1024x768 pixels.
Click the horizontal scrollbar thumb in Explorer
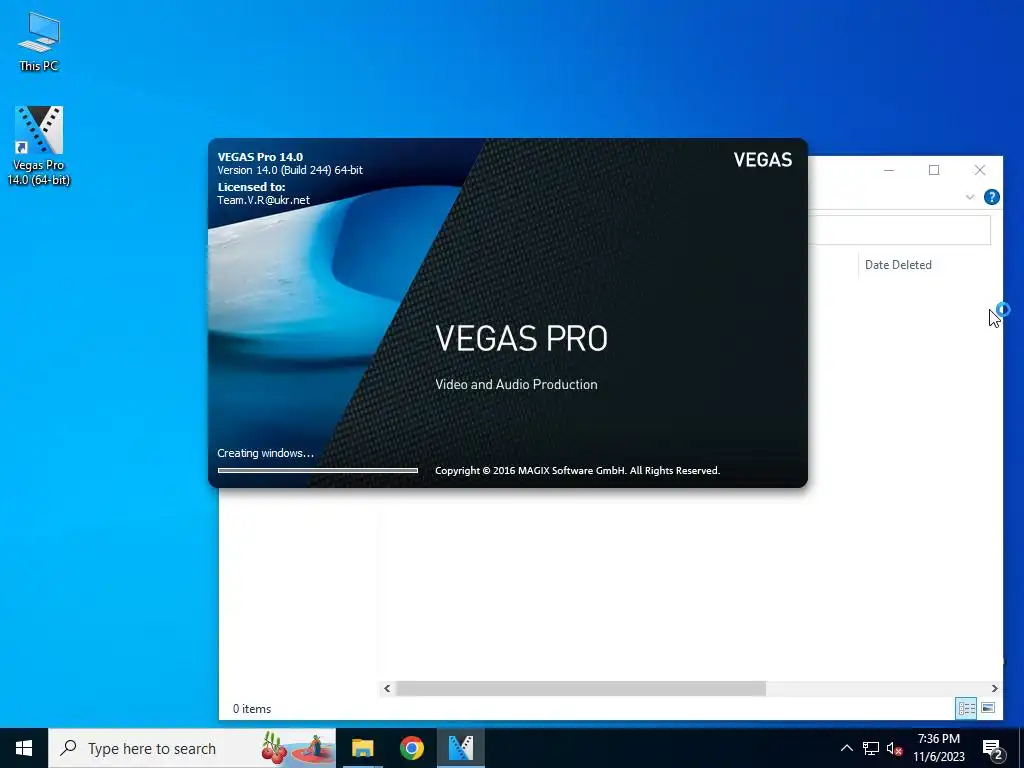581,688
